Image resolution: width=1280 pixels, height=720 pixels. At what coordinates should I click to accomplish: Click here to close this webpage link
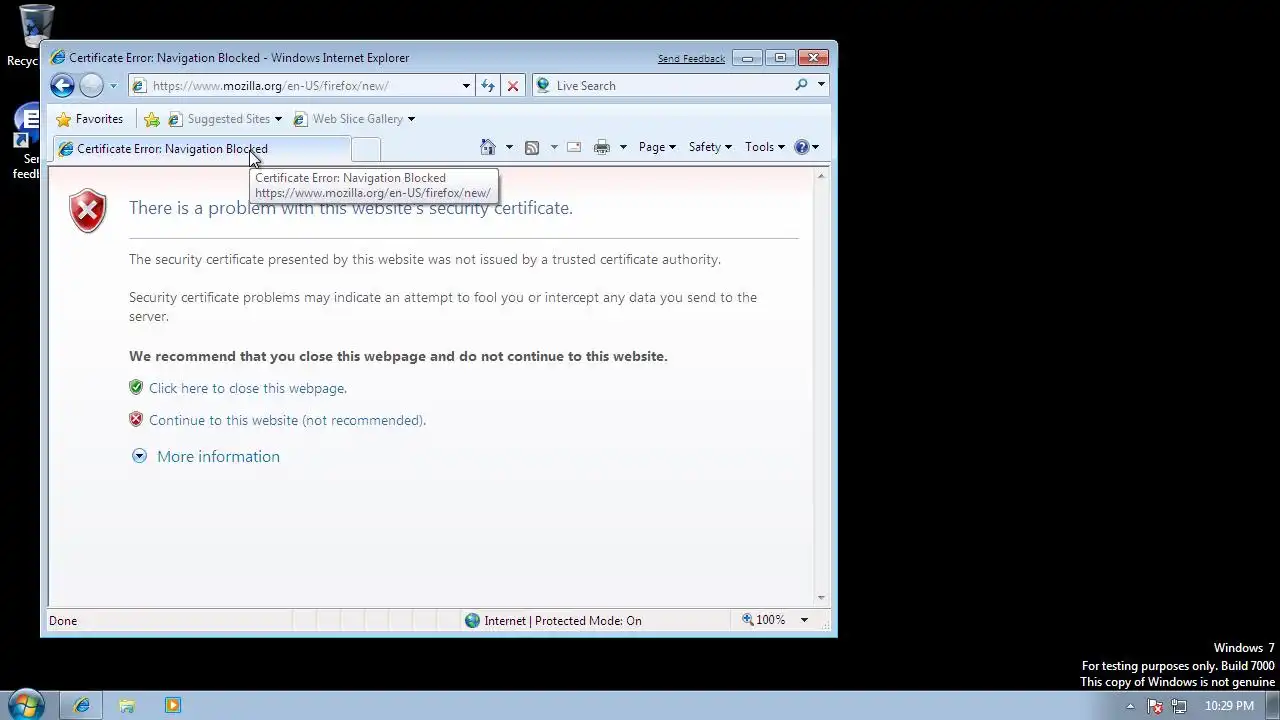pos(248,388)
